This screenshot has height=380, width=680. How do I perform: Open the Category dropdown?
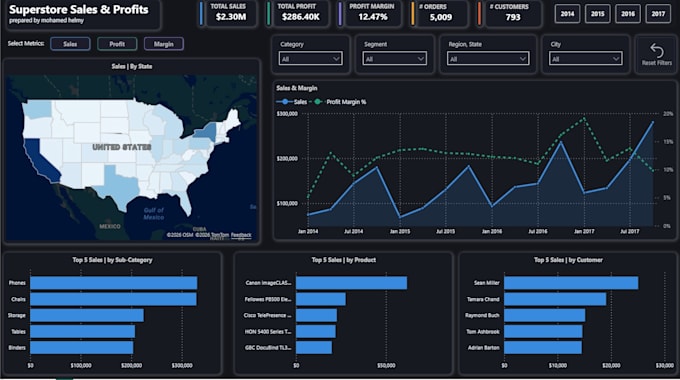coord(311,59)
